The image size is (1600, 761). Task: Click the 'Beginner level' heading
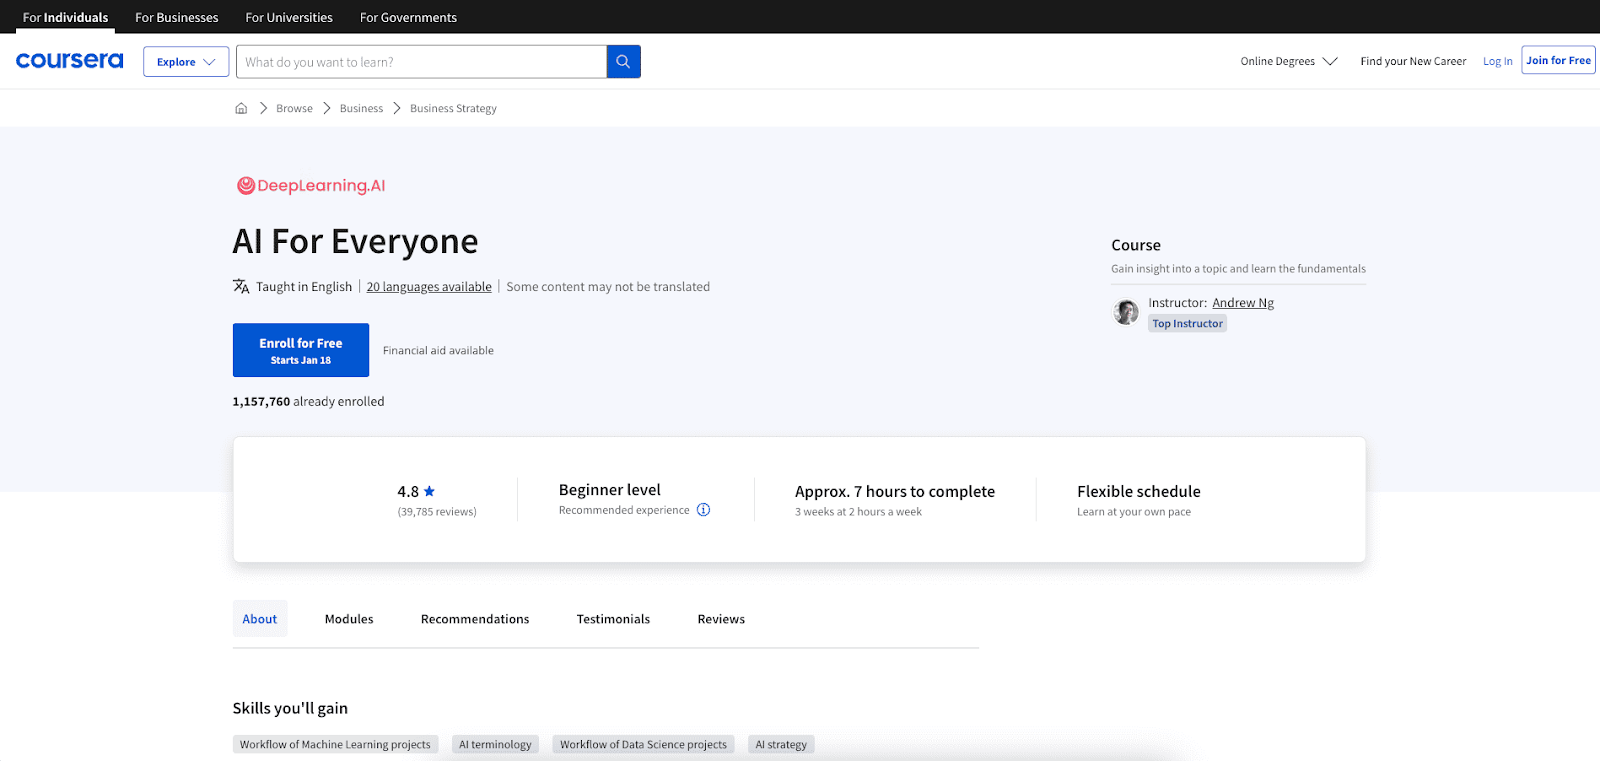click(610, 490)
